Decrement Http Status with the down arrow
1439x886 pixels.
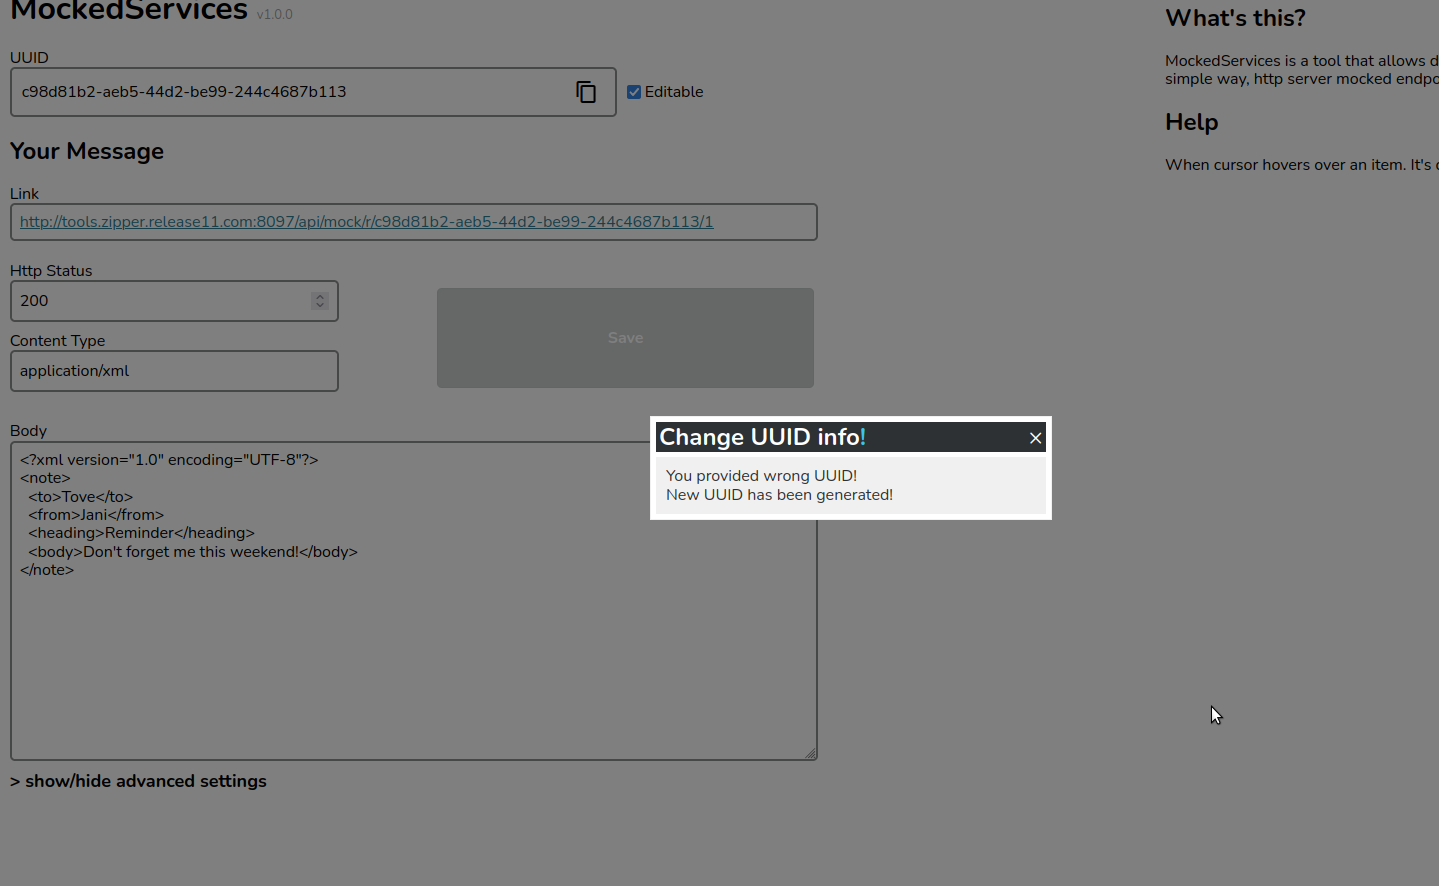tap(320, 305)
